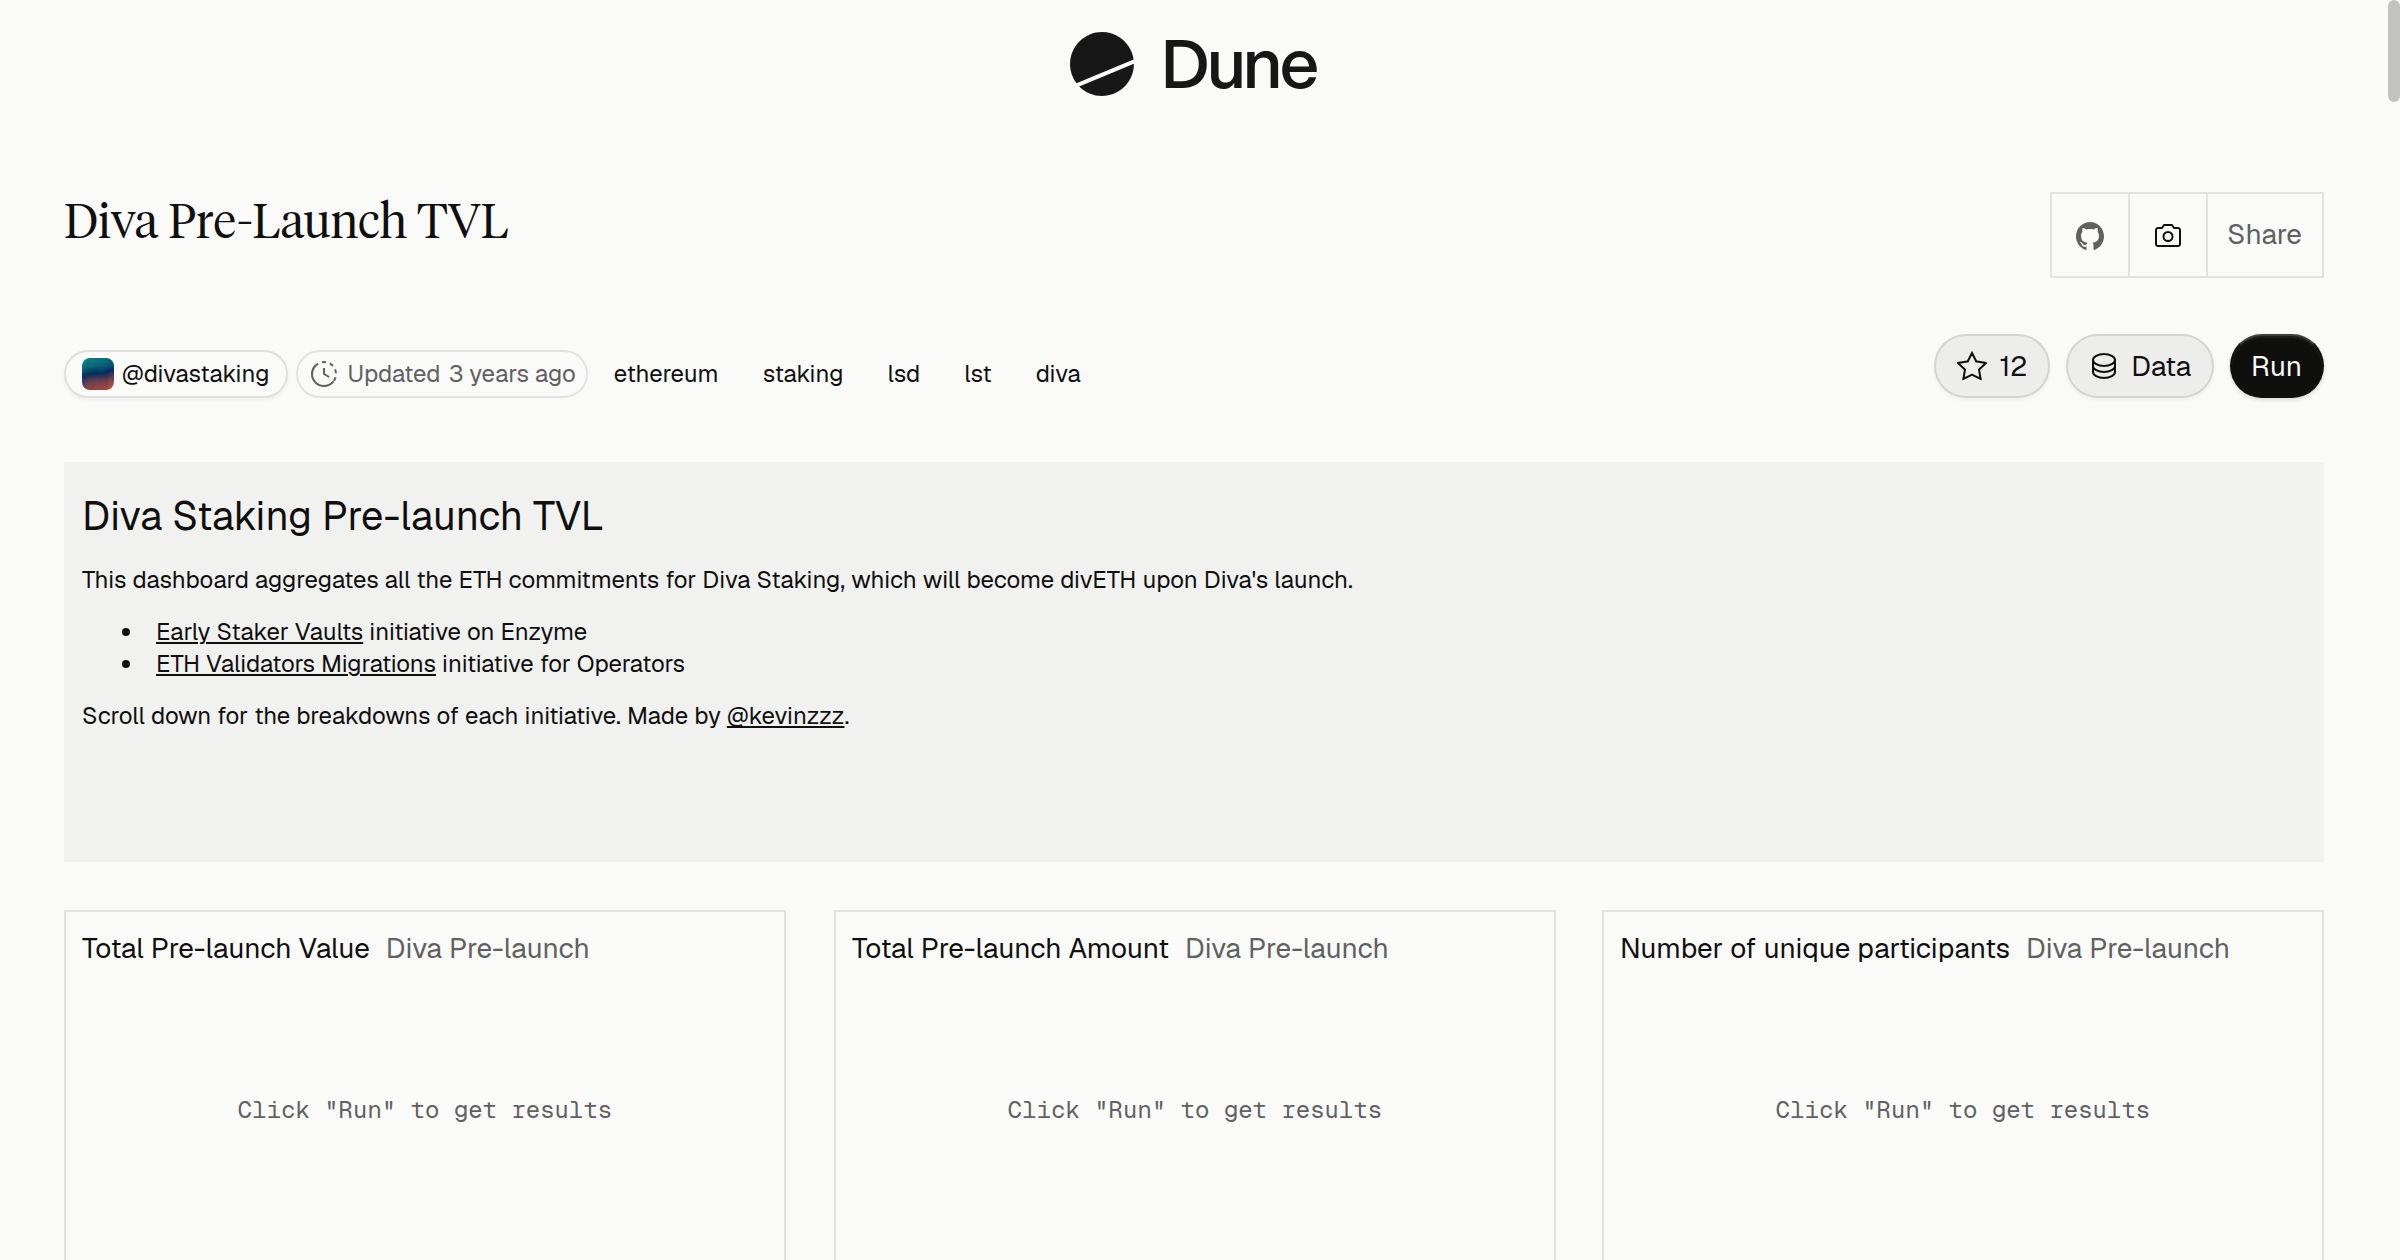
Task: Click the Dune wordmark text
Action: point(1239,65)
